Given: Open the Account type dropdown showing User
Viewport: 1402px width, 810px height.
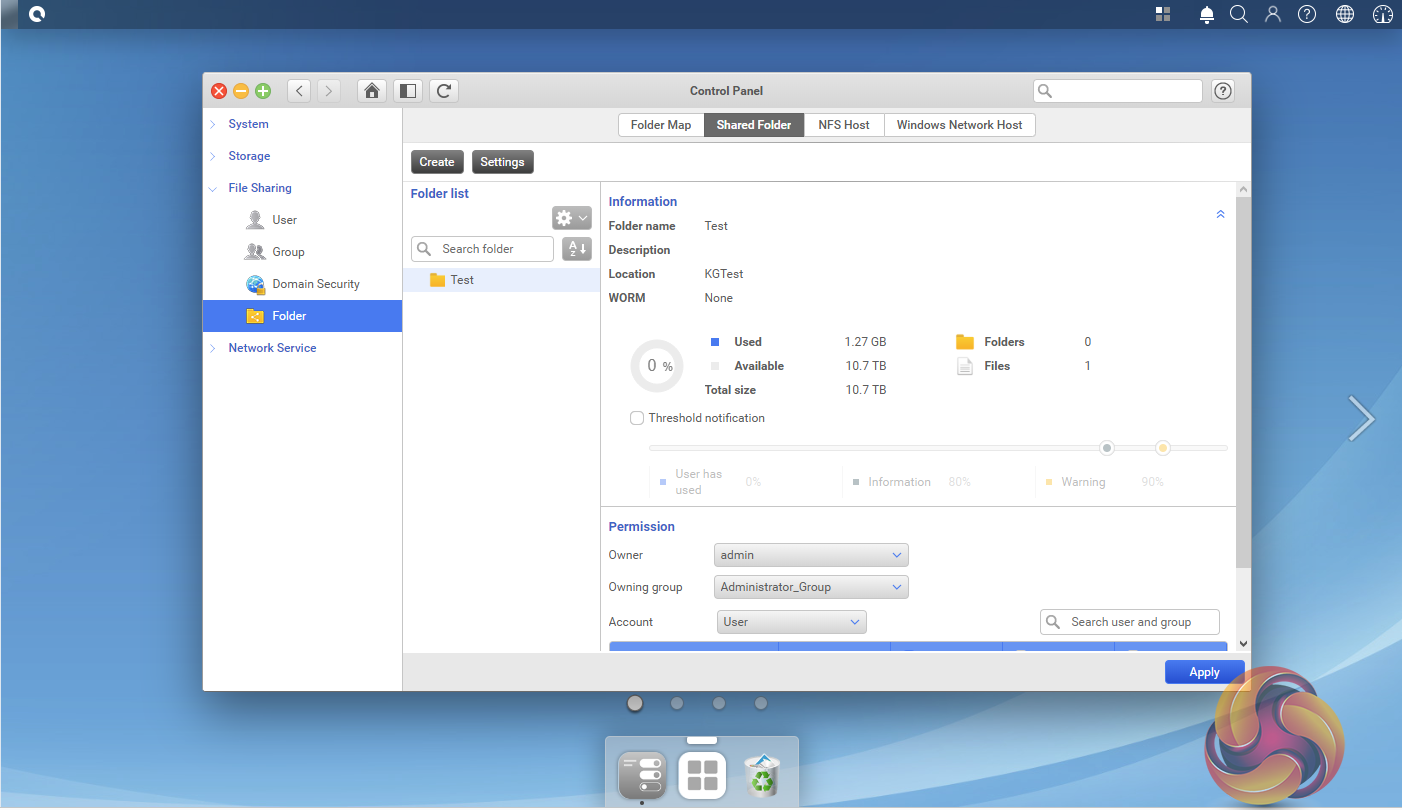Looking at the screenshot, I should [791, 622].
